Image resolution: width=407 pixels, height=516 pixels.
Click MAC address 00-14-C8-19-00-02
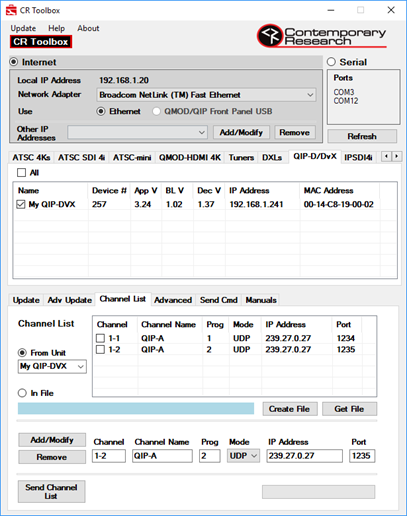[338, 204]
